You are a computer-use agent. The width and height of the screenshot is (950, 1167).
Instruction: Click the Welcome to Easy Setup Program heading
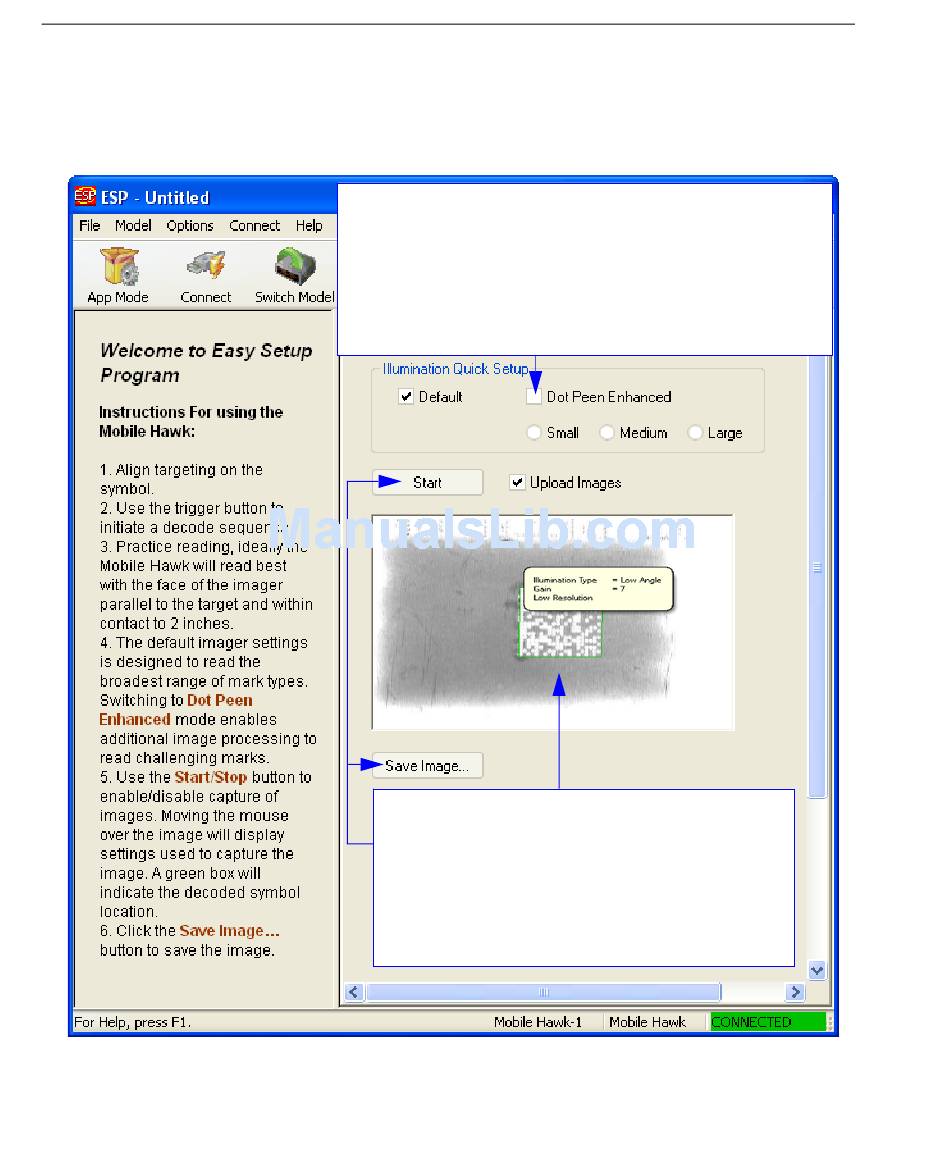[206, 362]
